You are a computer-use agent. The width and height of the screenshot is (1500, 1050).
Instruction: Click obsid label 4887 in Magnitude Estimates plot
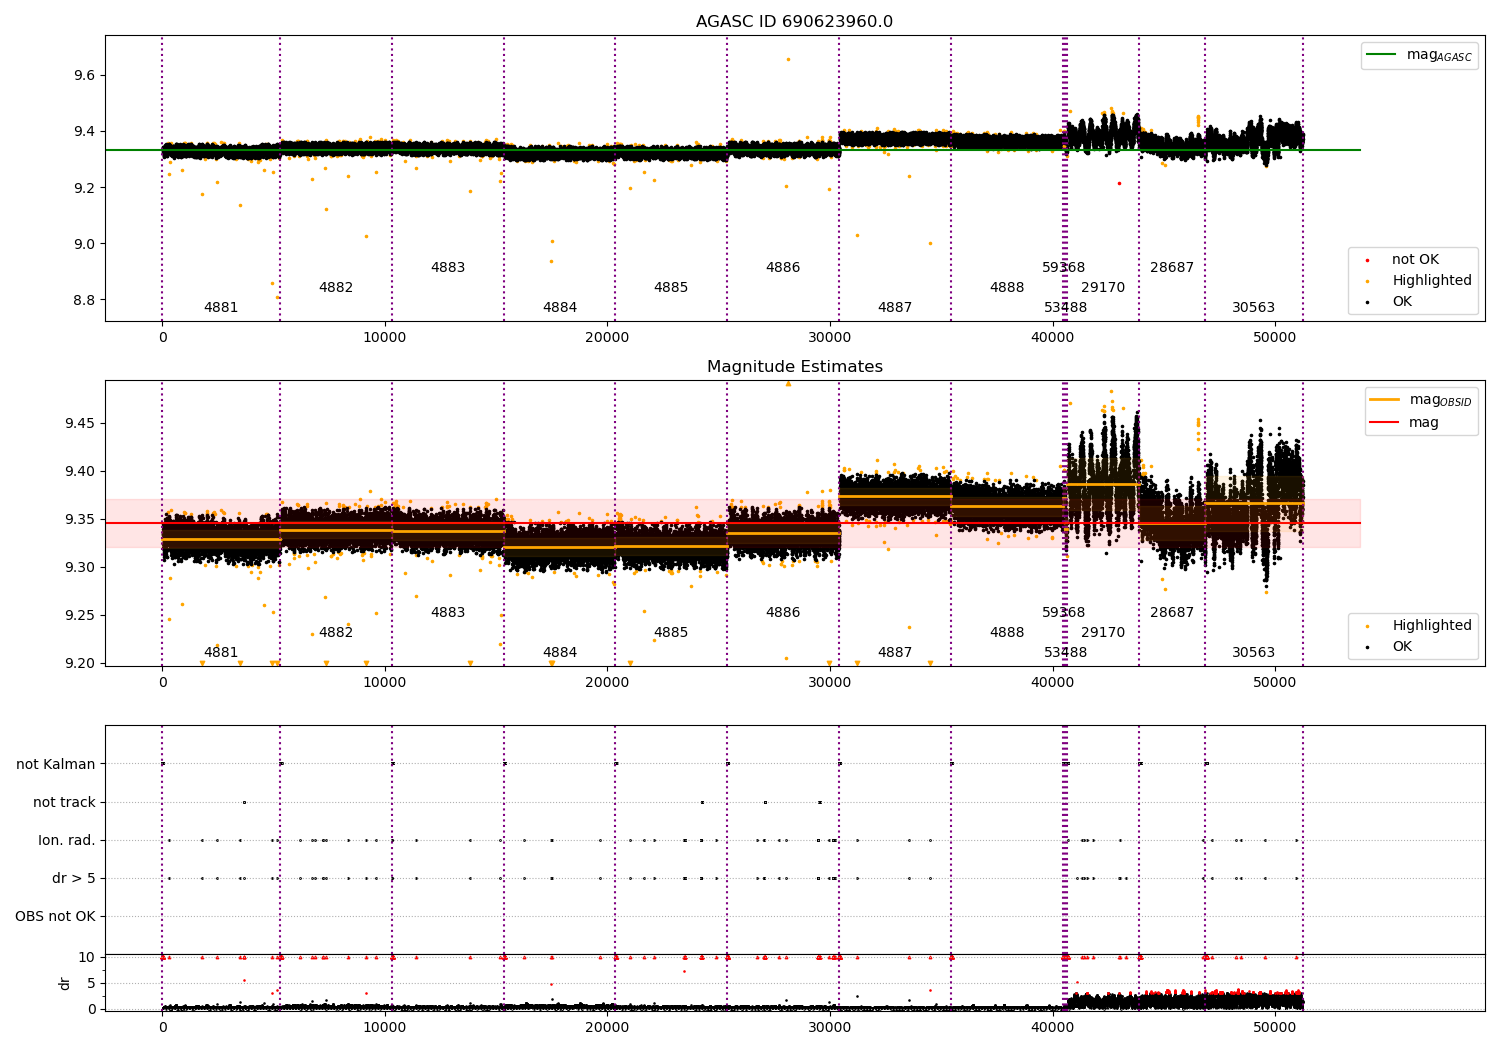[x=895, y=653]
